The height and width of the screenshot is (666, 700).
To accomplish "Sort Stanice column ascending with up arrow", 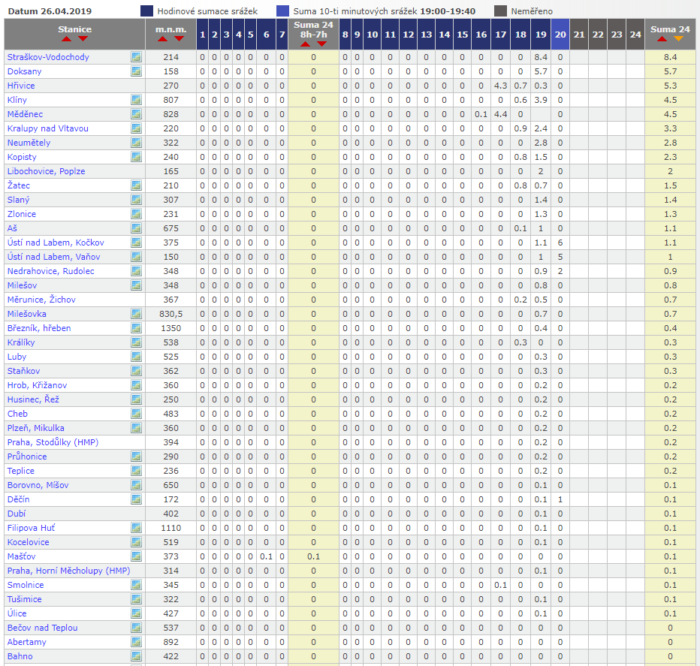I will point(67,39).
